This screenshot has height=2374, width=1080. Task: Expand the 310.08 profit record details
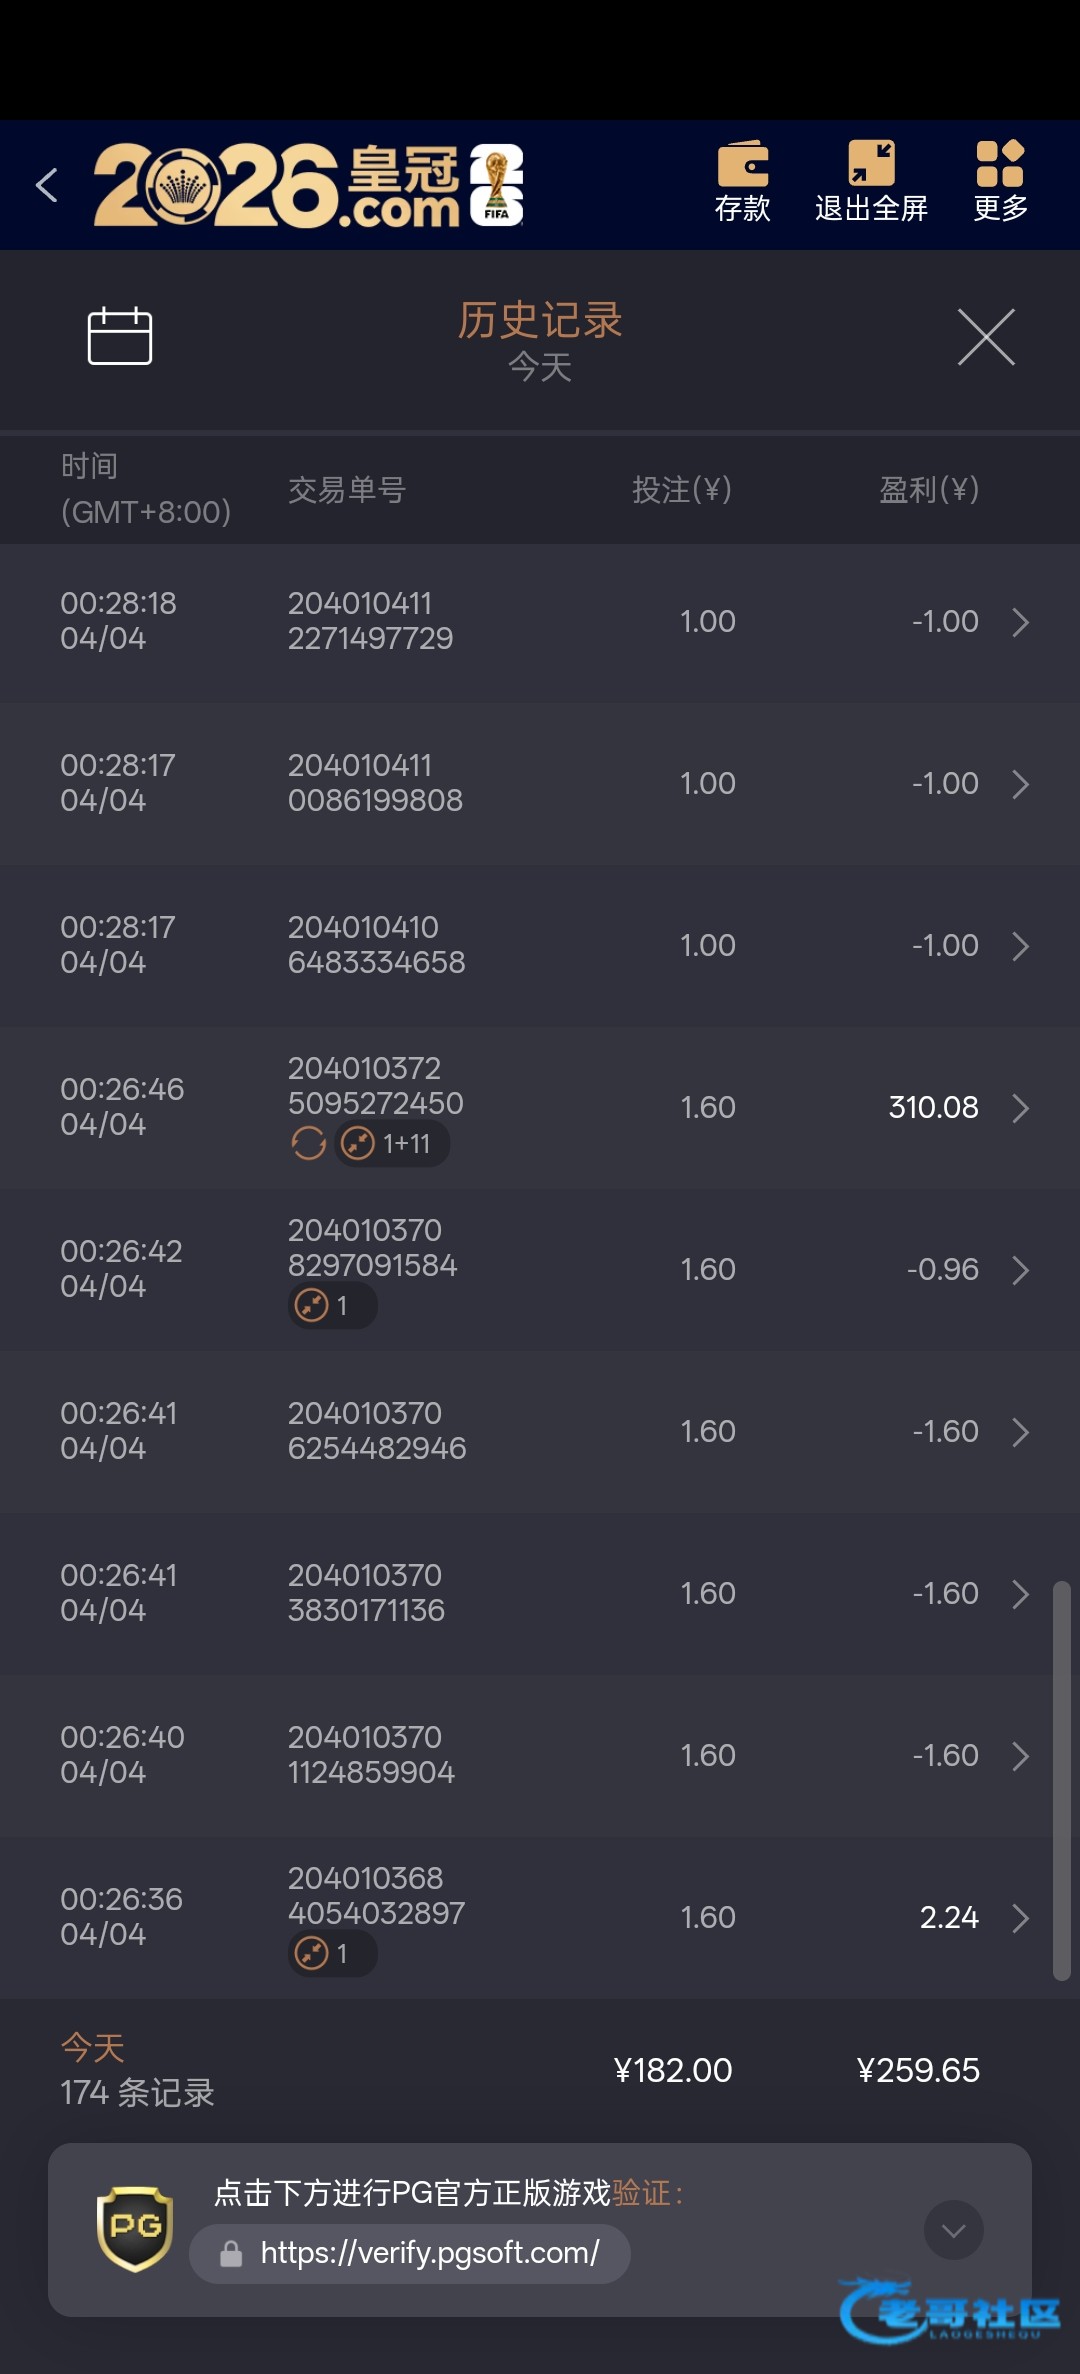[x=1020, y=1108]
